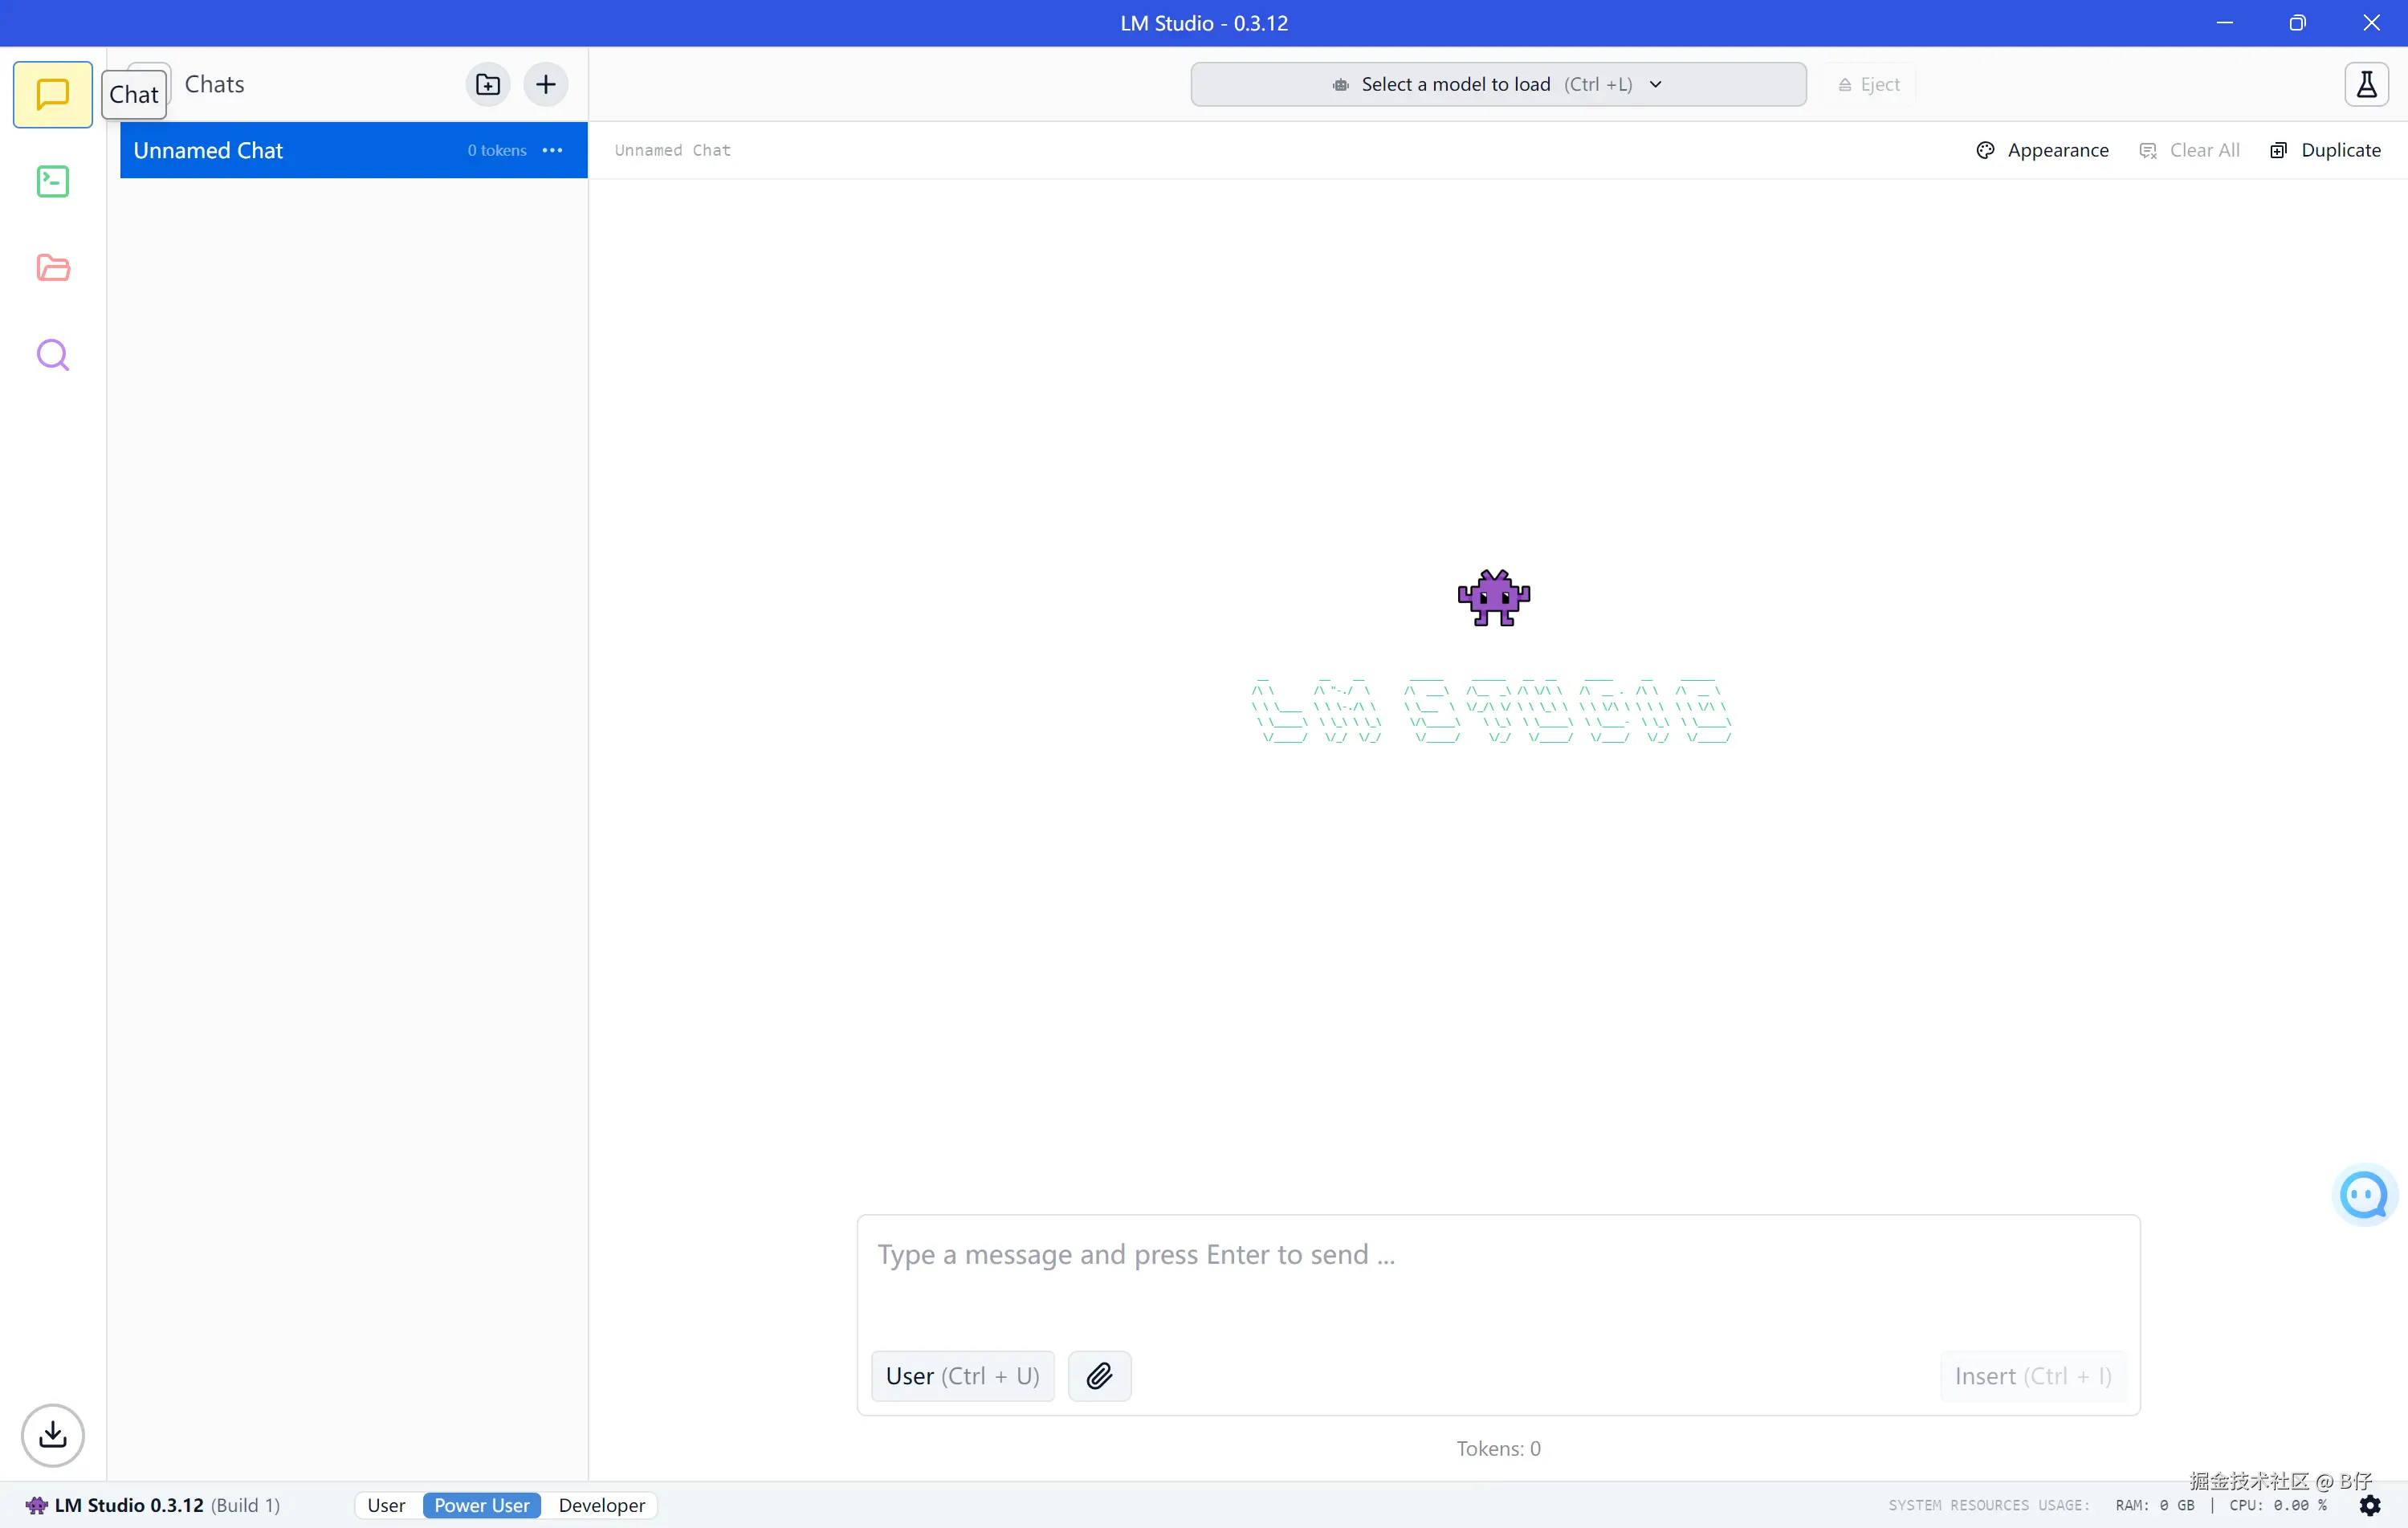
Task: Switch to User mode
Action: coord(386,1505)
